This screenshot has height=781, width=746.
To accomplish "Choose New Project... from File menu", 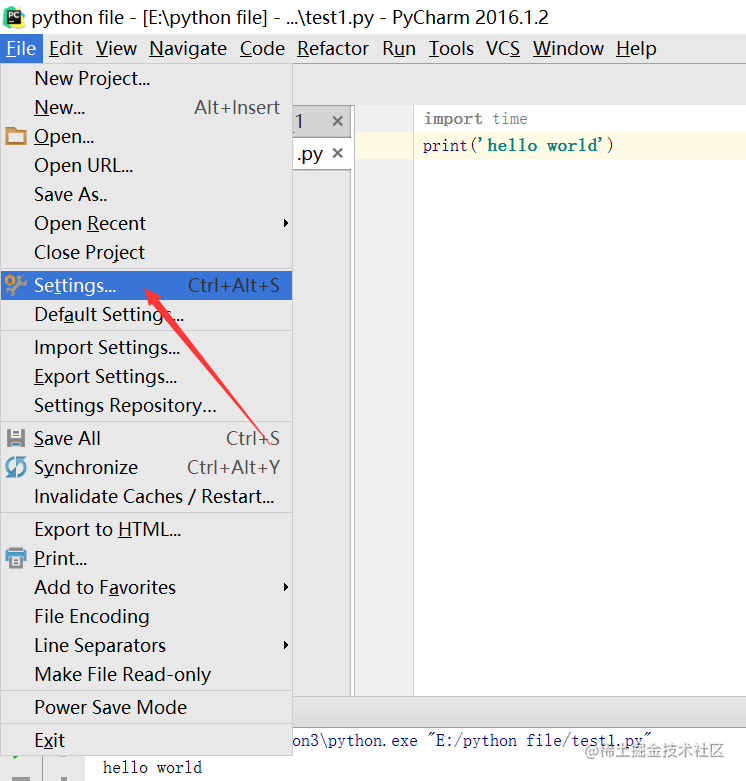I will tap(146, 78).
